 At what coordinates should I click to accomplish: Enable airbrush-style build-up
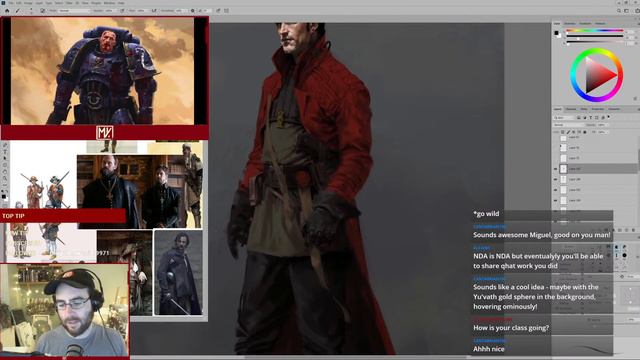pos(154,11)
